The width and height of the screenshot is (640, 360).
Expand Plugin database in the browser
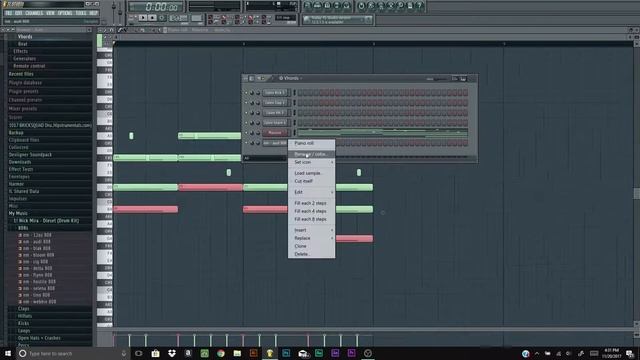tap(25, 82)
